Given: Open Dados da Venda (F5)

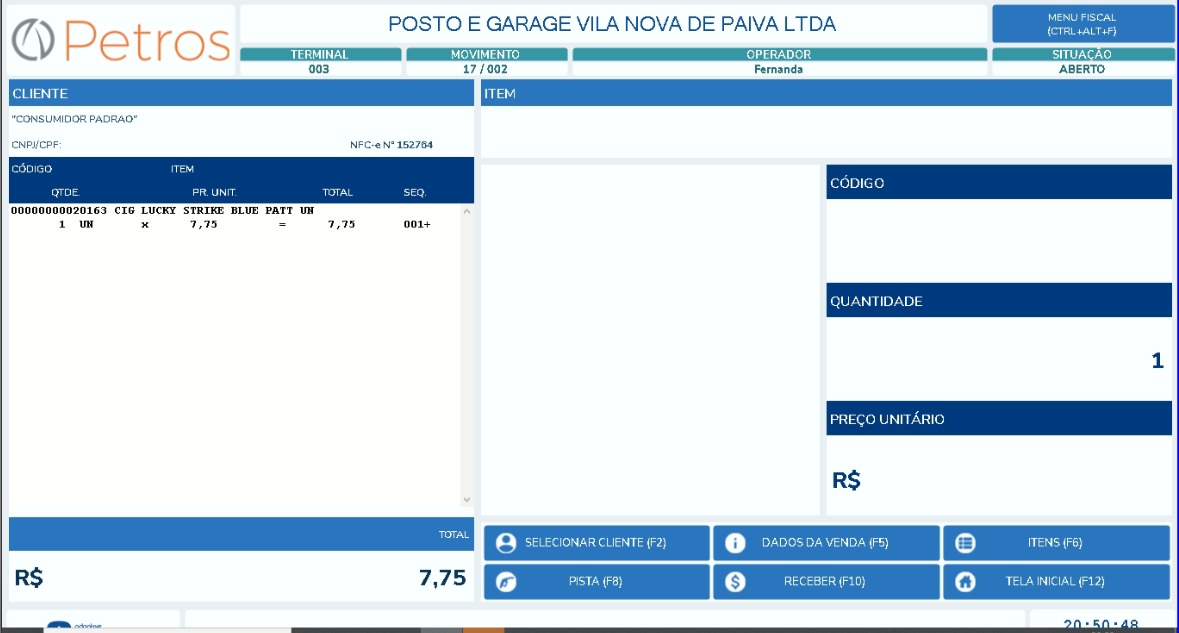Looking at the screenshot, I should tap(826, 543).
